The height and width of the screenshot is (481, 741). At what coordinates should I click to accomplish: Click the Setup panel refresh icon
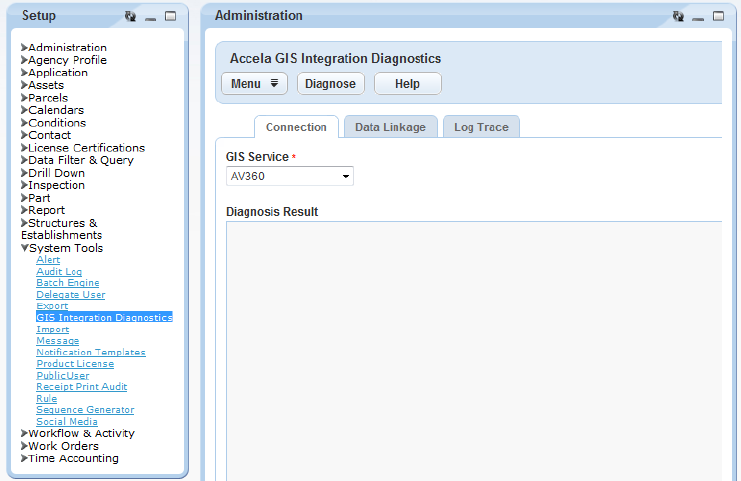coord(130,17)
